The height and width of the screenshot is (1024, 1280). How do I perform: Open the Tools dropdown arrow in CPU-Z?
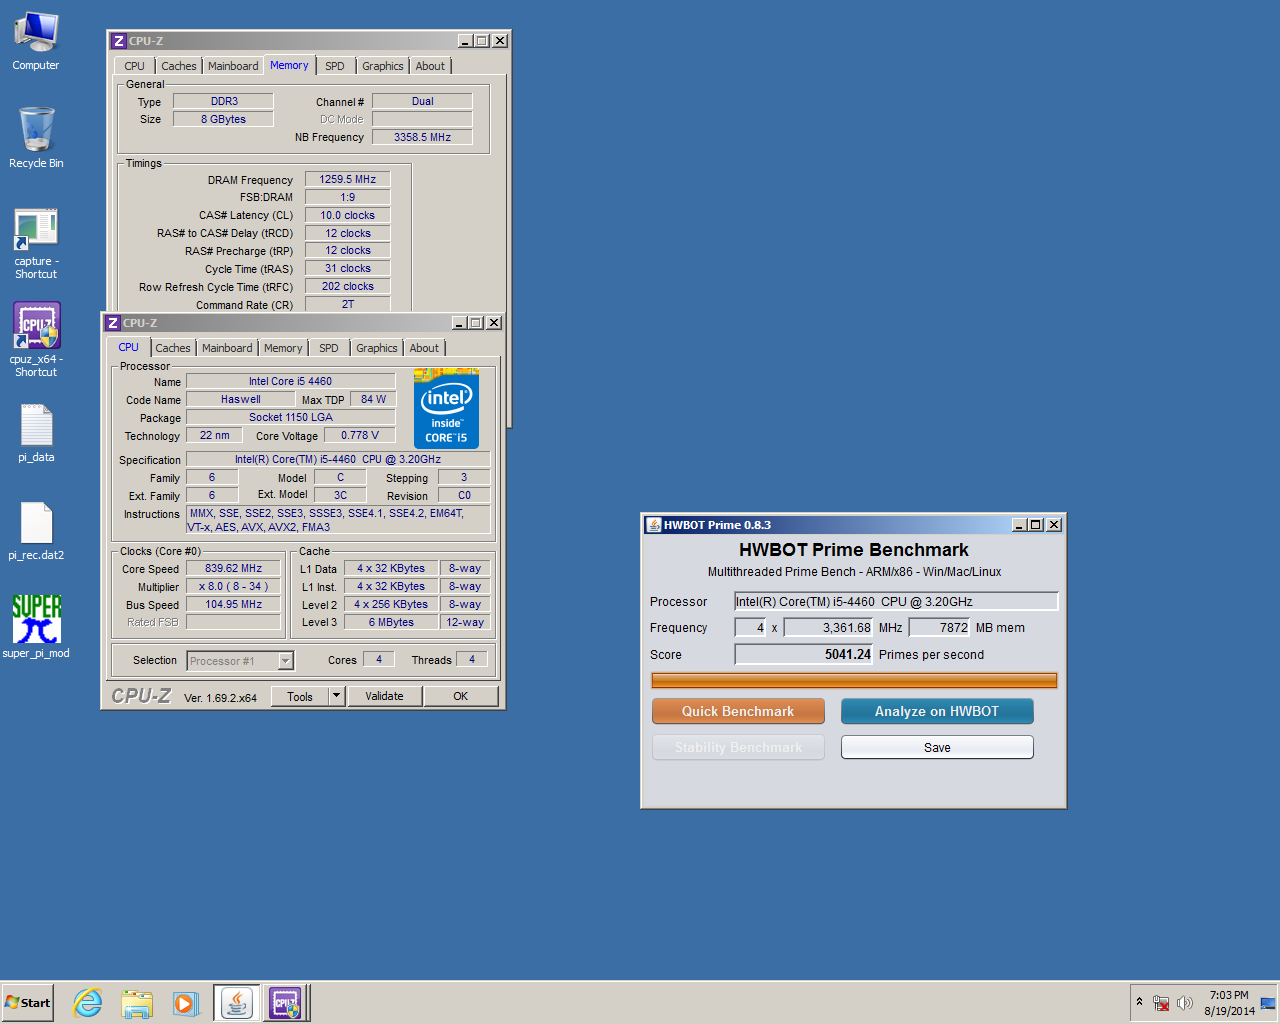coord(337,696)
